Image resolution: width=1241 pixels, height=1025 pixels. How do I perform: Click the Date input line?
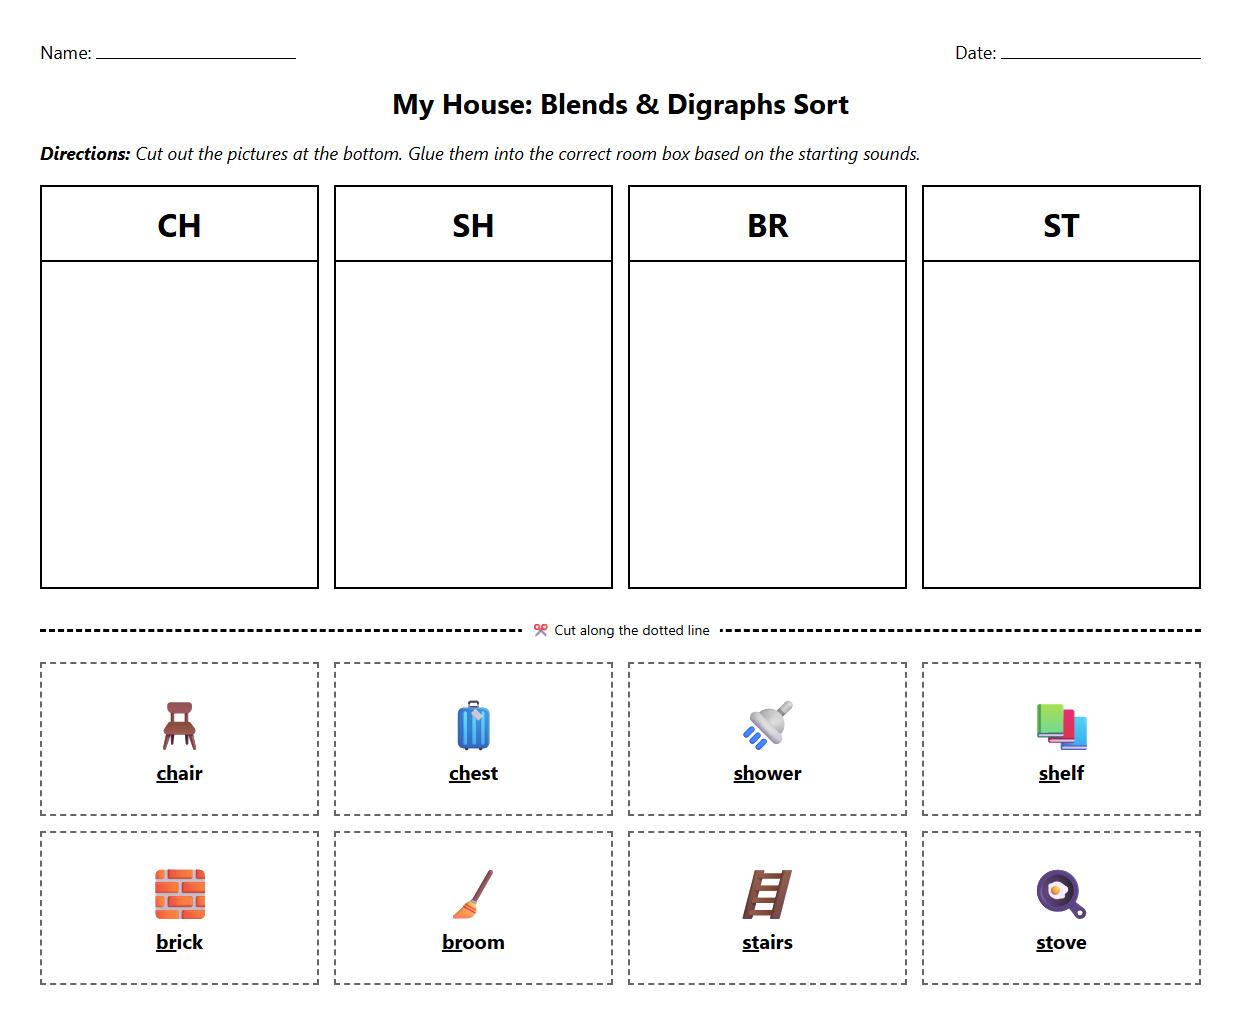tap(1102, 58)
